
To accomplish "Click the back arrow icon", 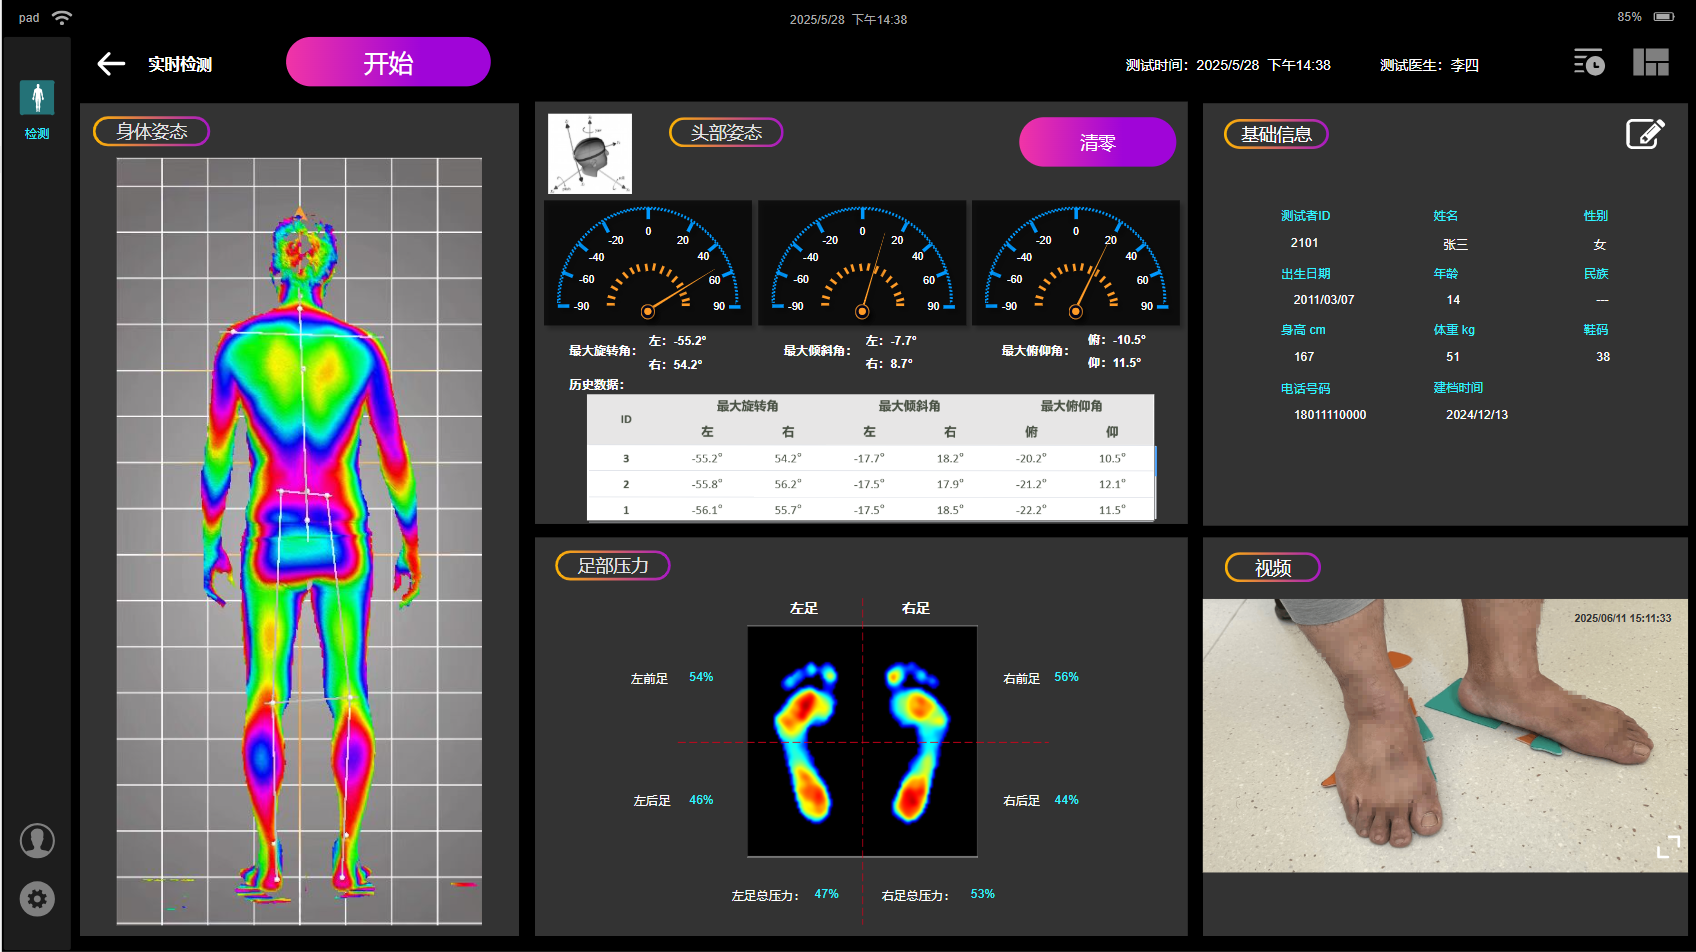I will coord(111,64).
